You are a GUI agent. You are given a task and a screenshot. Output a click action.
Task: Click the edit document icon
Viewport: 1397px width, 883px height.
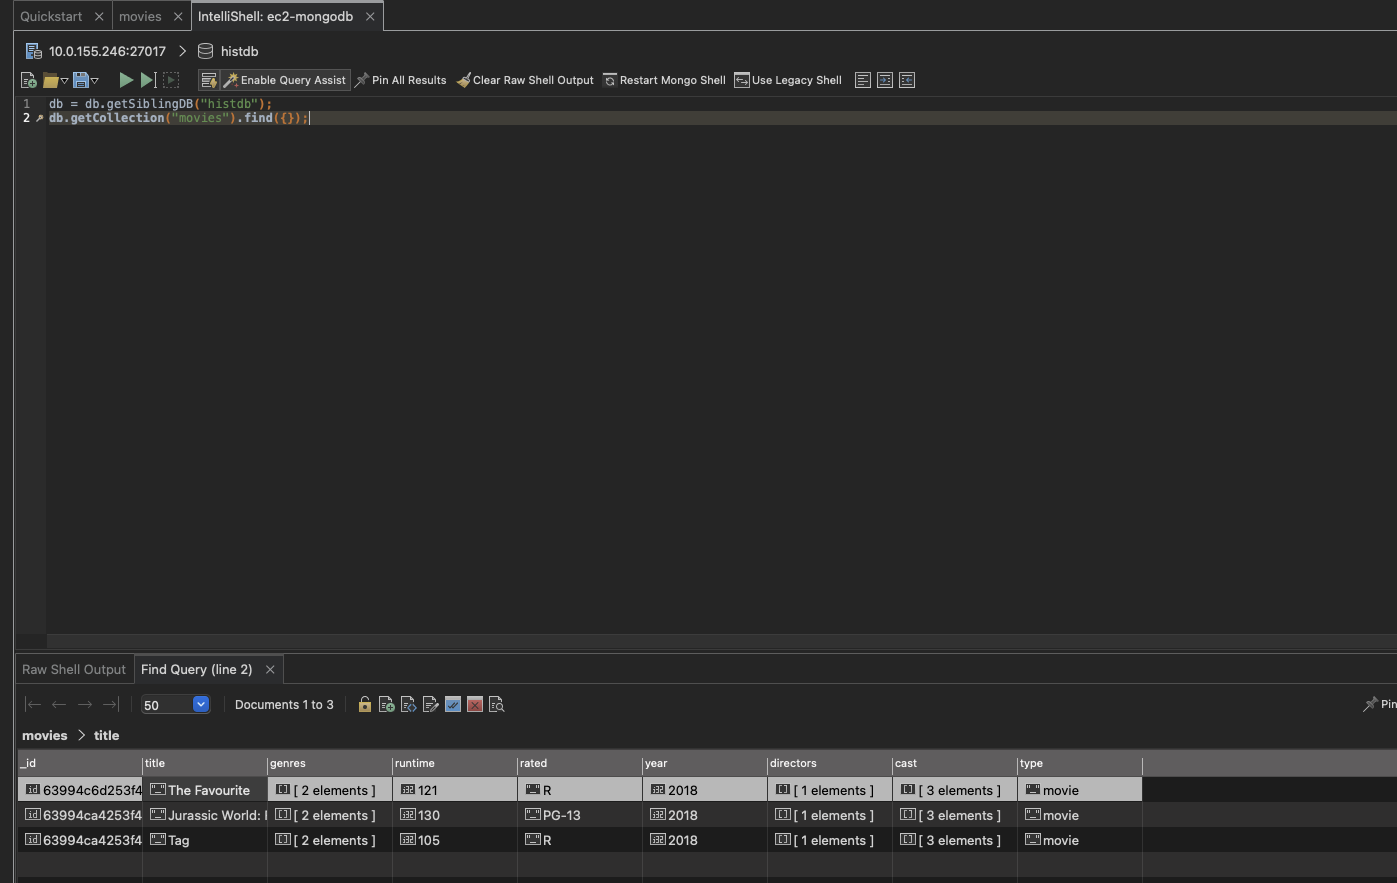(x=431, y=705)
